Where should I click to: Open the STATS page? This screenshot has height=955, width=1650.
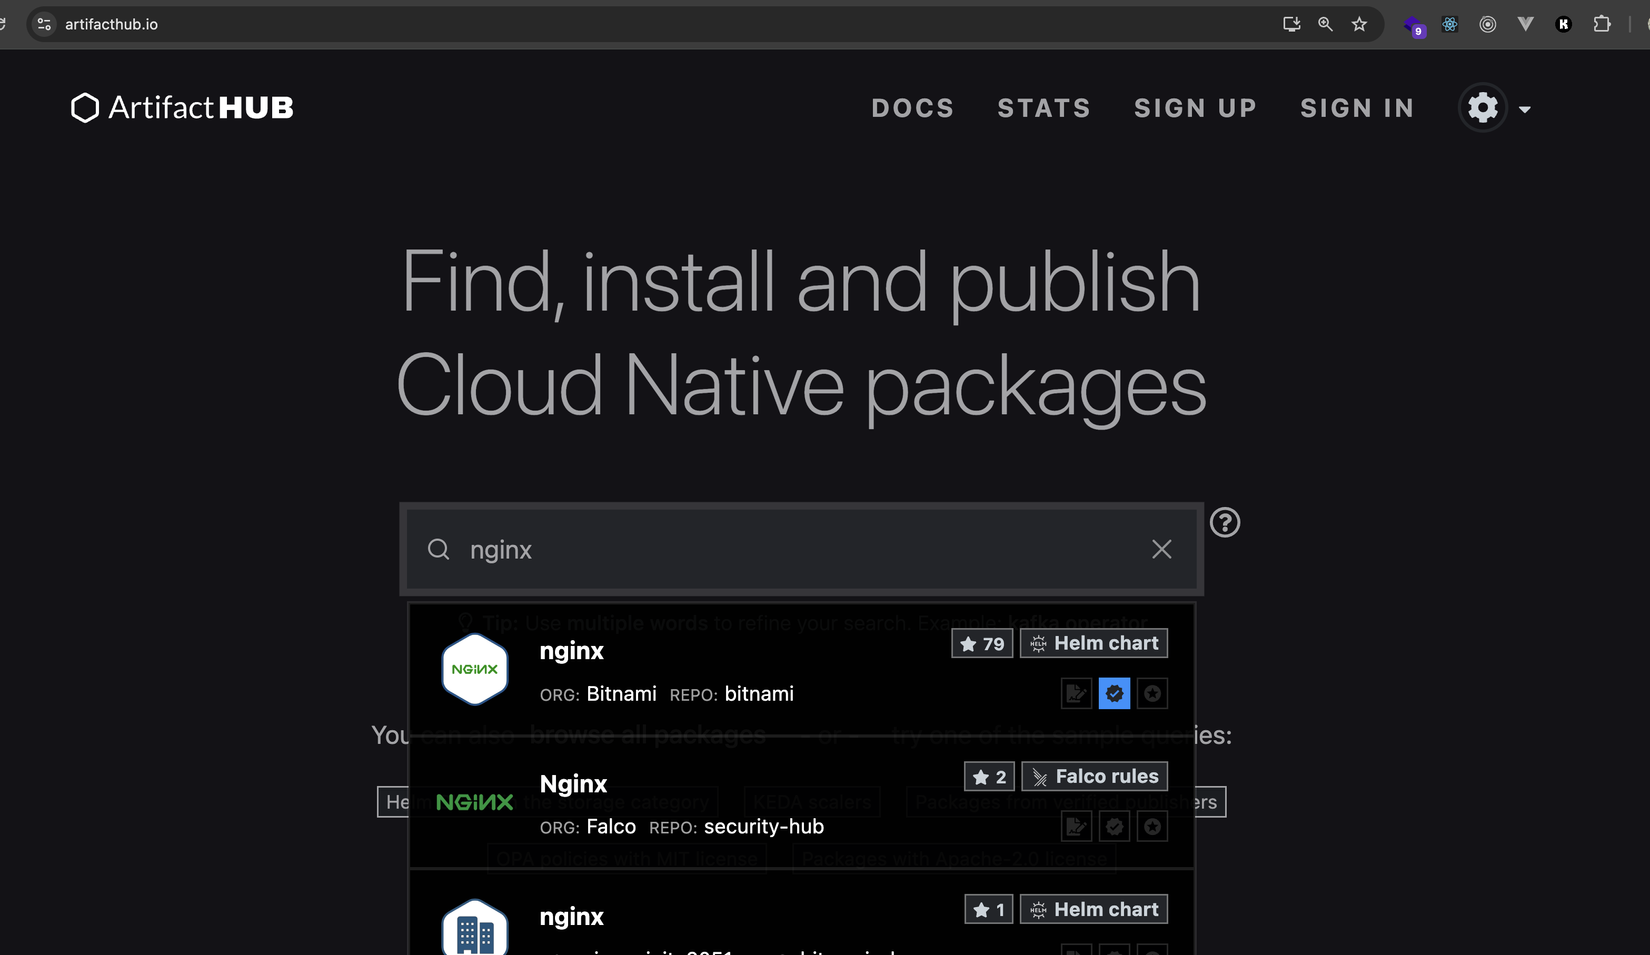(x=1044, y=108)
